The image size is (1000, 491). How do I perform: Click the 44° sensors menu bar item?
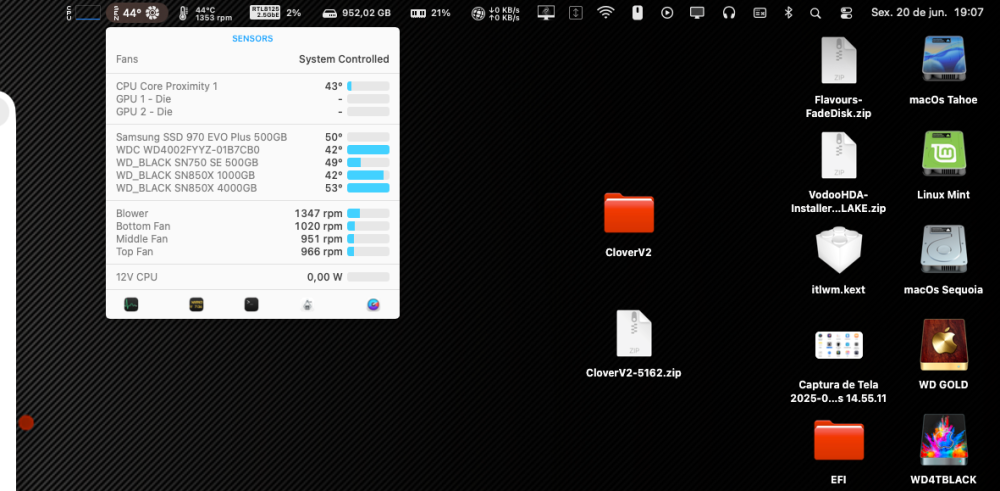pos(137,13)
